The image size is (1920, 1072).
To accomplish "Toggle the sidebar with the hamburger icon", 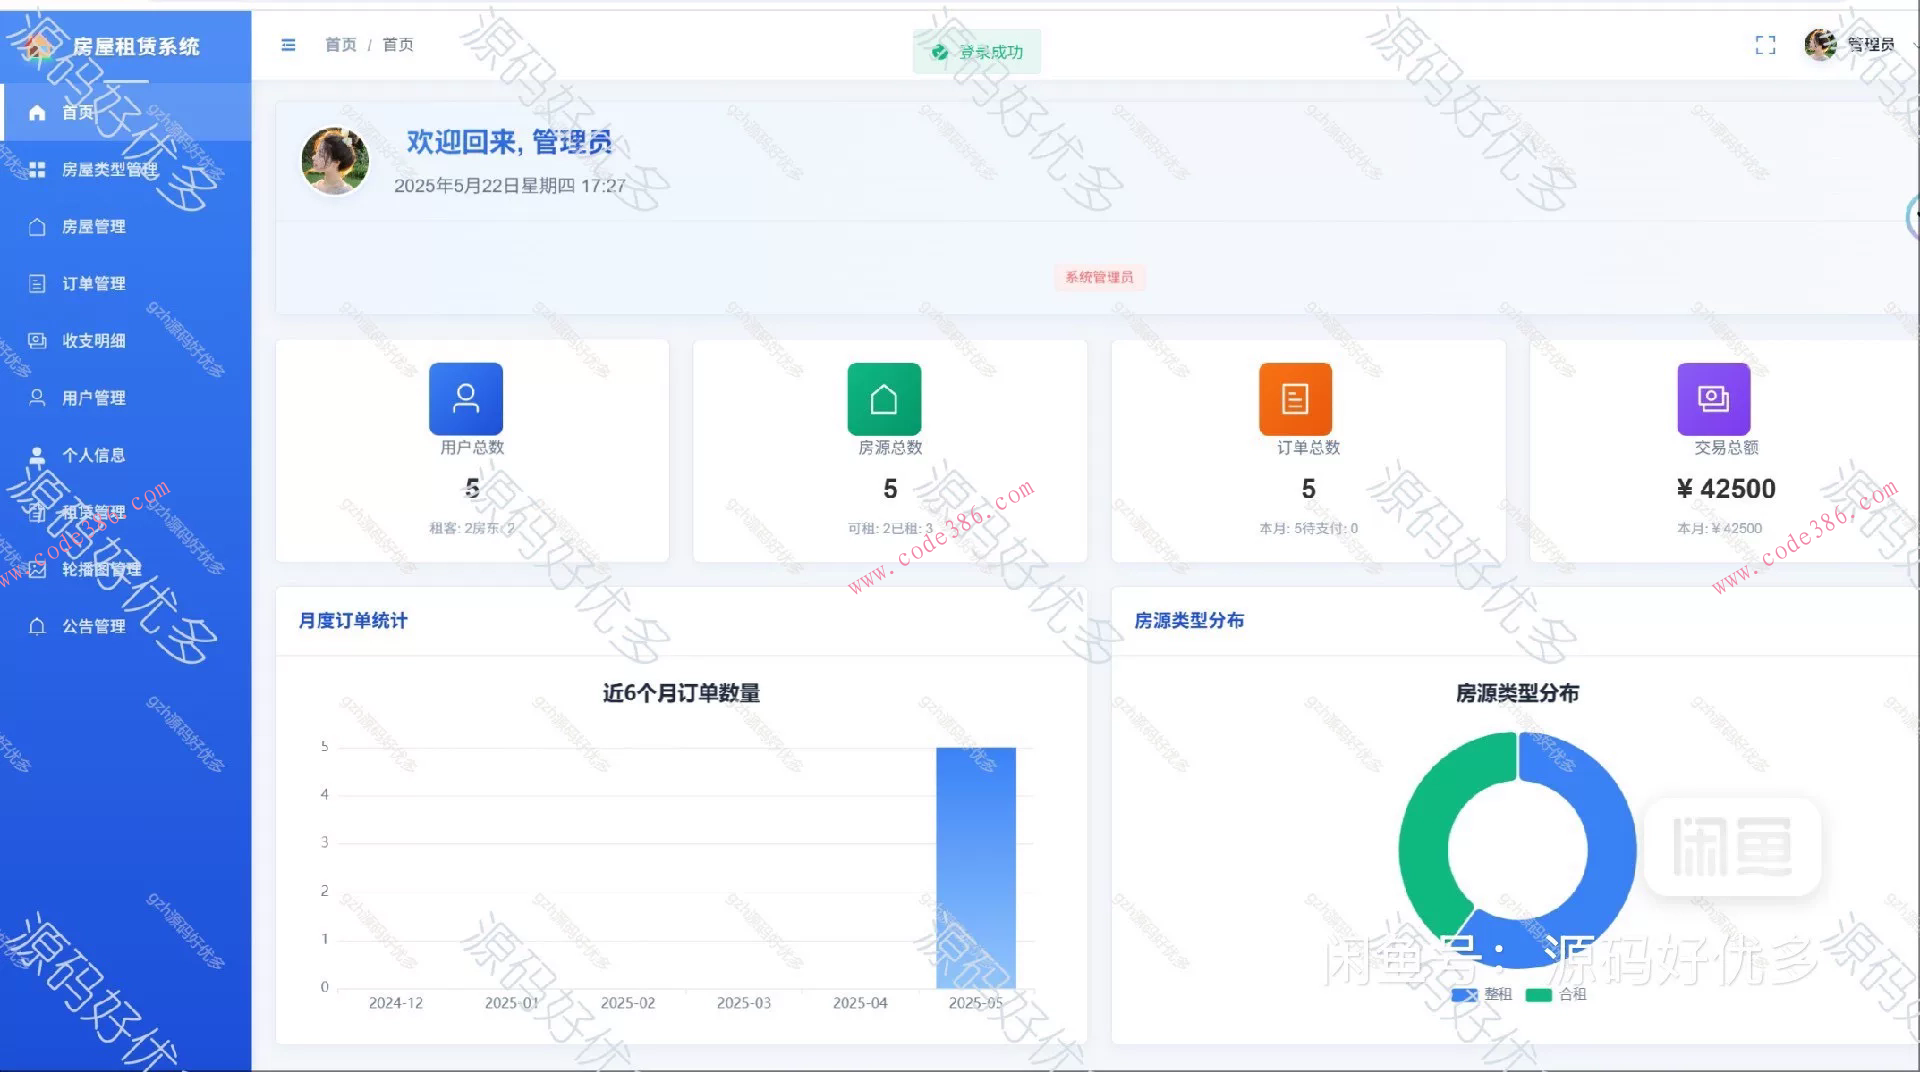I will [x=288, y=45].
